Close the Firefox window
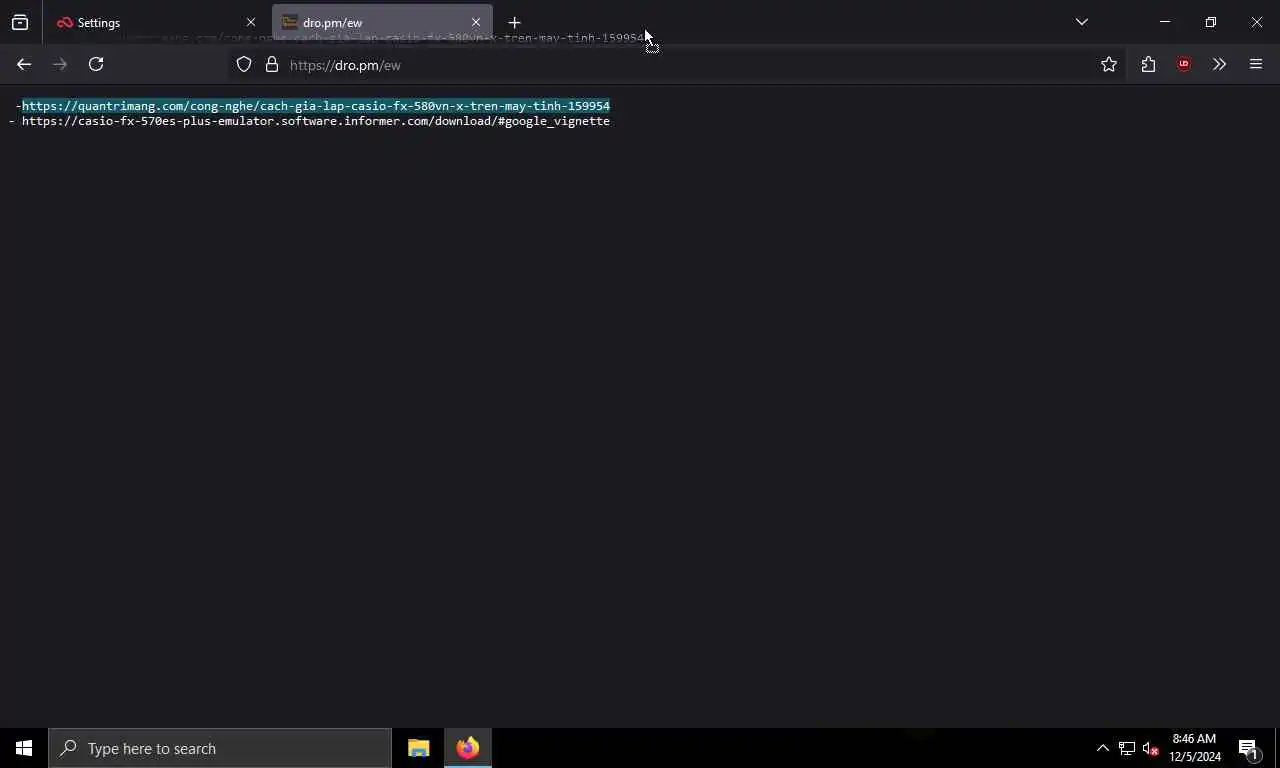This screenshot has width=1280, height=768. (x=1257, y=22)
